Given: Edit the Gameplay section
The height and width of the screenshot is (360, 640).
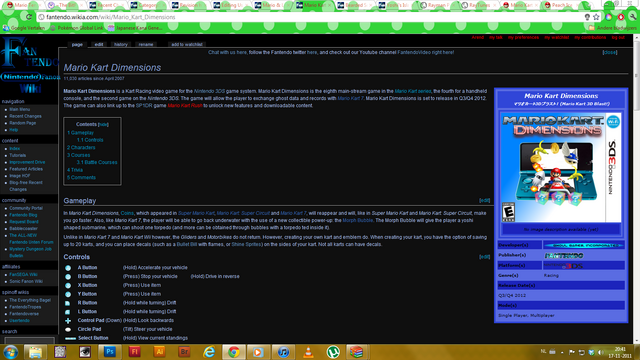Looking at the screenshot, I should (484, 200).
